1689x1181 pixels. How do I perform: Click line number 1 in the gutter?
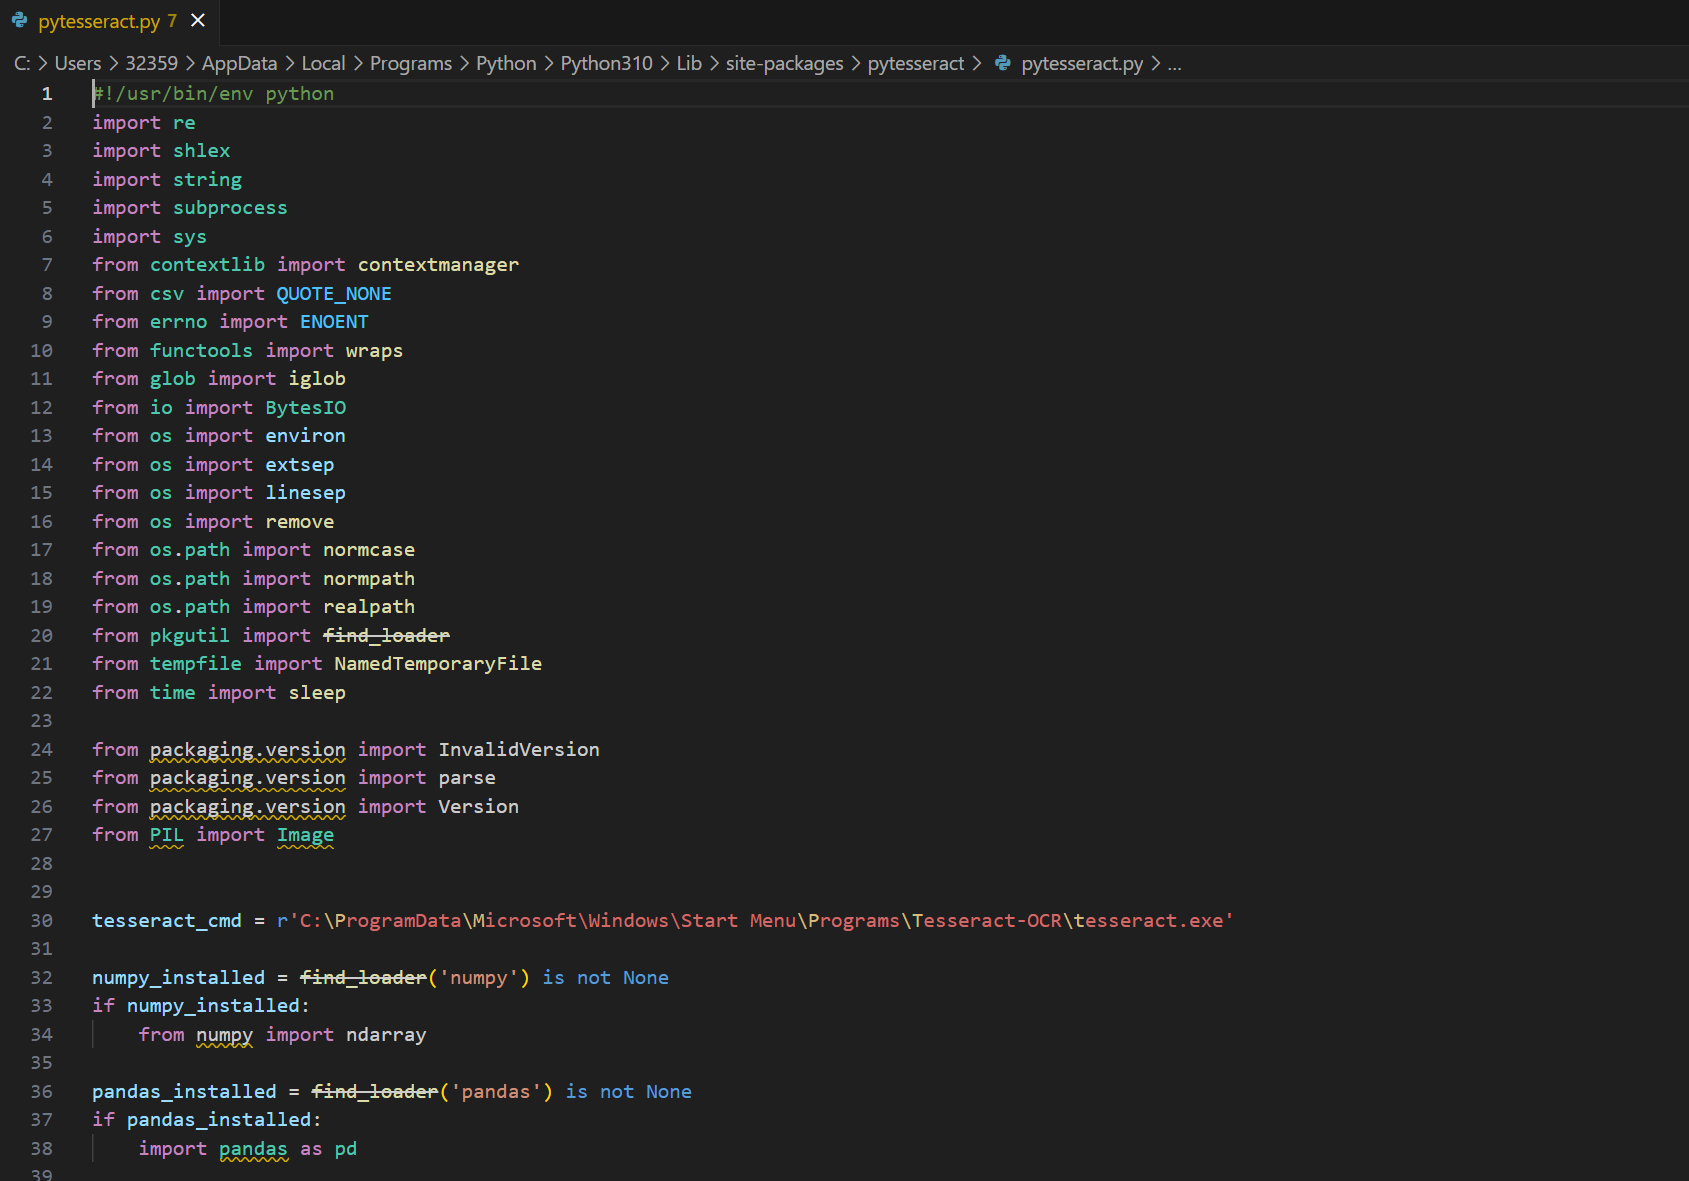(47, 93)
